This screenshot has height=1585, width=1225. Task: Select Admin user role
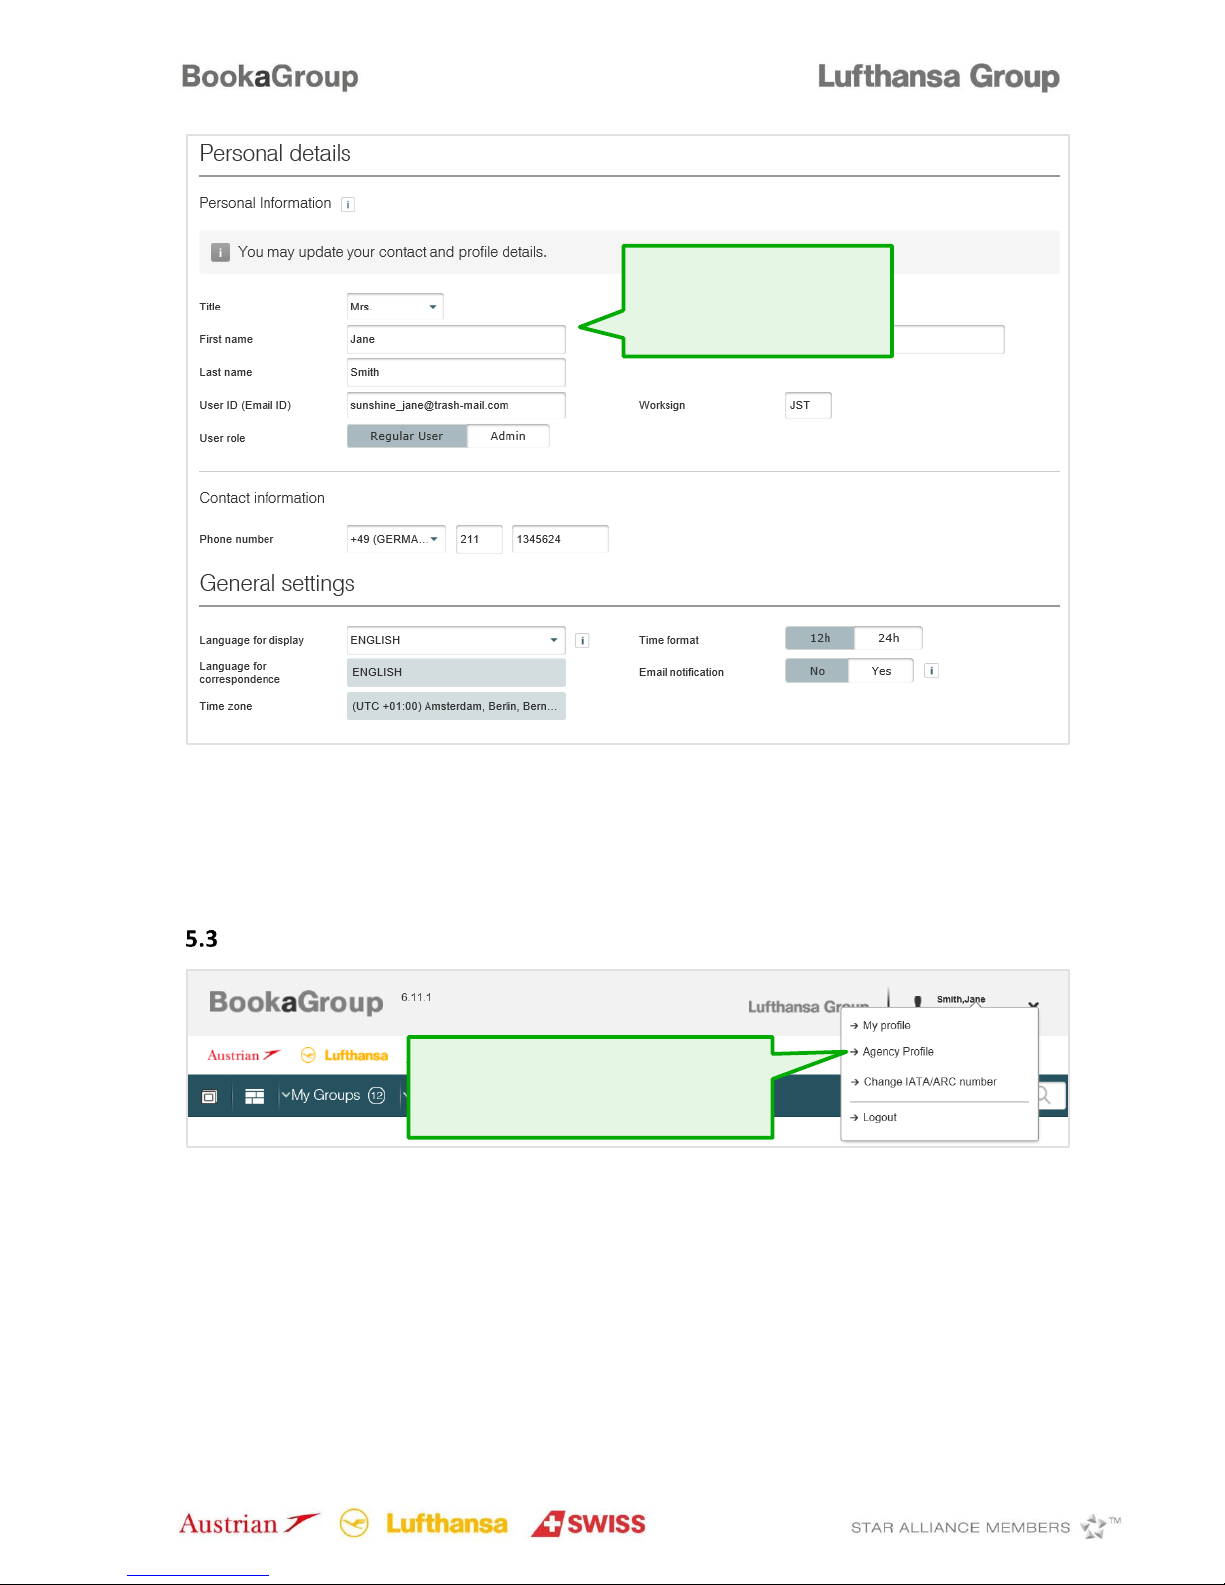coord(508,436)
